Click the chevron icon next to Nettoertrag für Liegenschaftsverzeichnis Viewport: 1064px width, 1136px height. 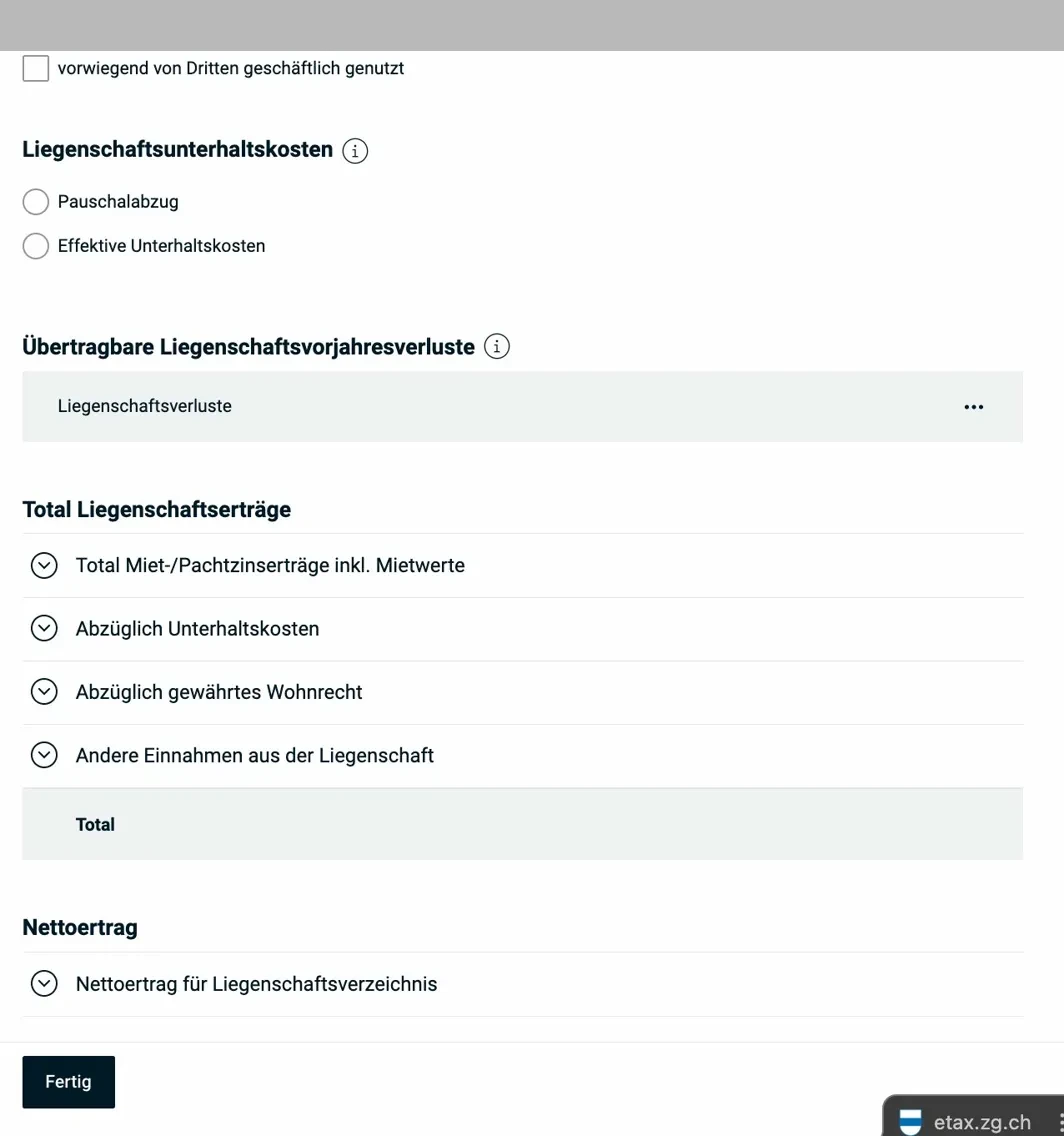point(44,984)
